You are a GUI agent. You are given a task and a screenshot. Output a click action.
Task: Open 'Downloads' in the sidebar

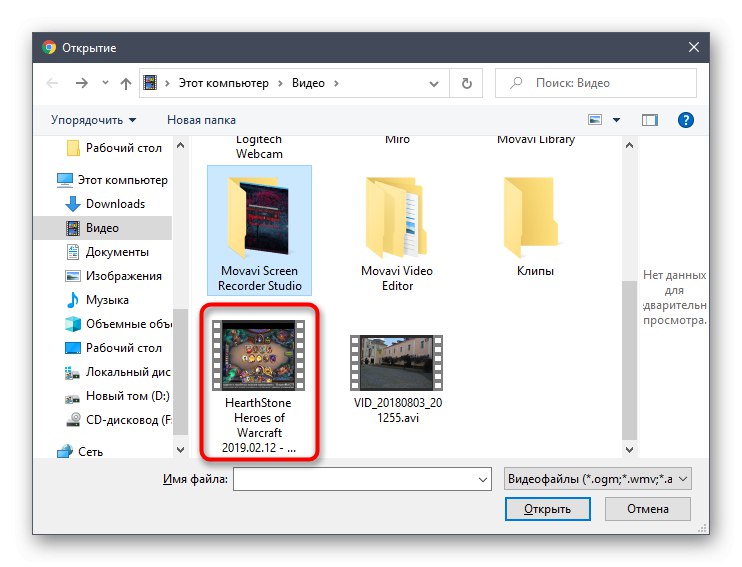[105, 204]
